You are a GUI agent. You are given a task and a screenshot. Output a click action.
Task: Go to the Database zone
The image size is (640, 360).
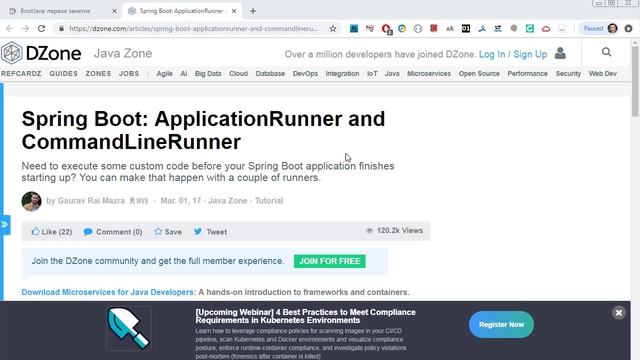[270, 73]
